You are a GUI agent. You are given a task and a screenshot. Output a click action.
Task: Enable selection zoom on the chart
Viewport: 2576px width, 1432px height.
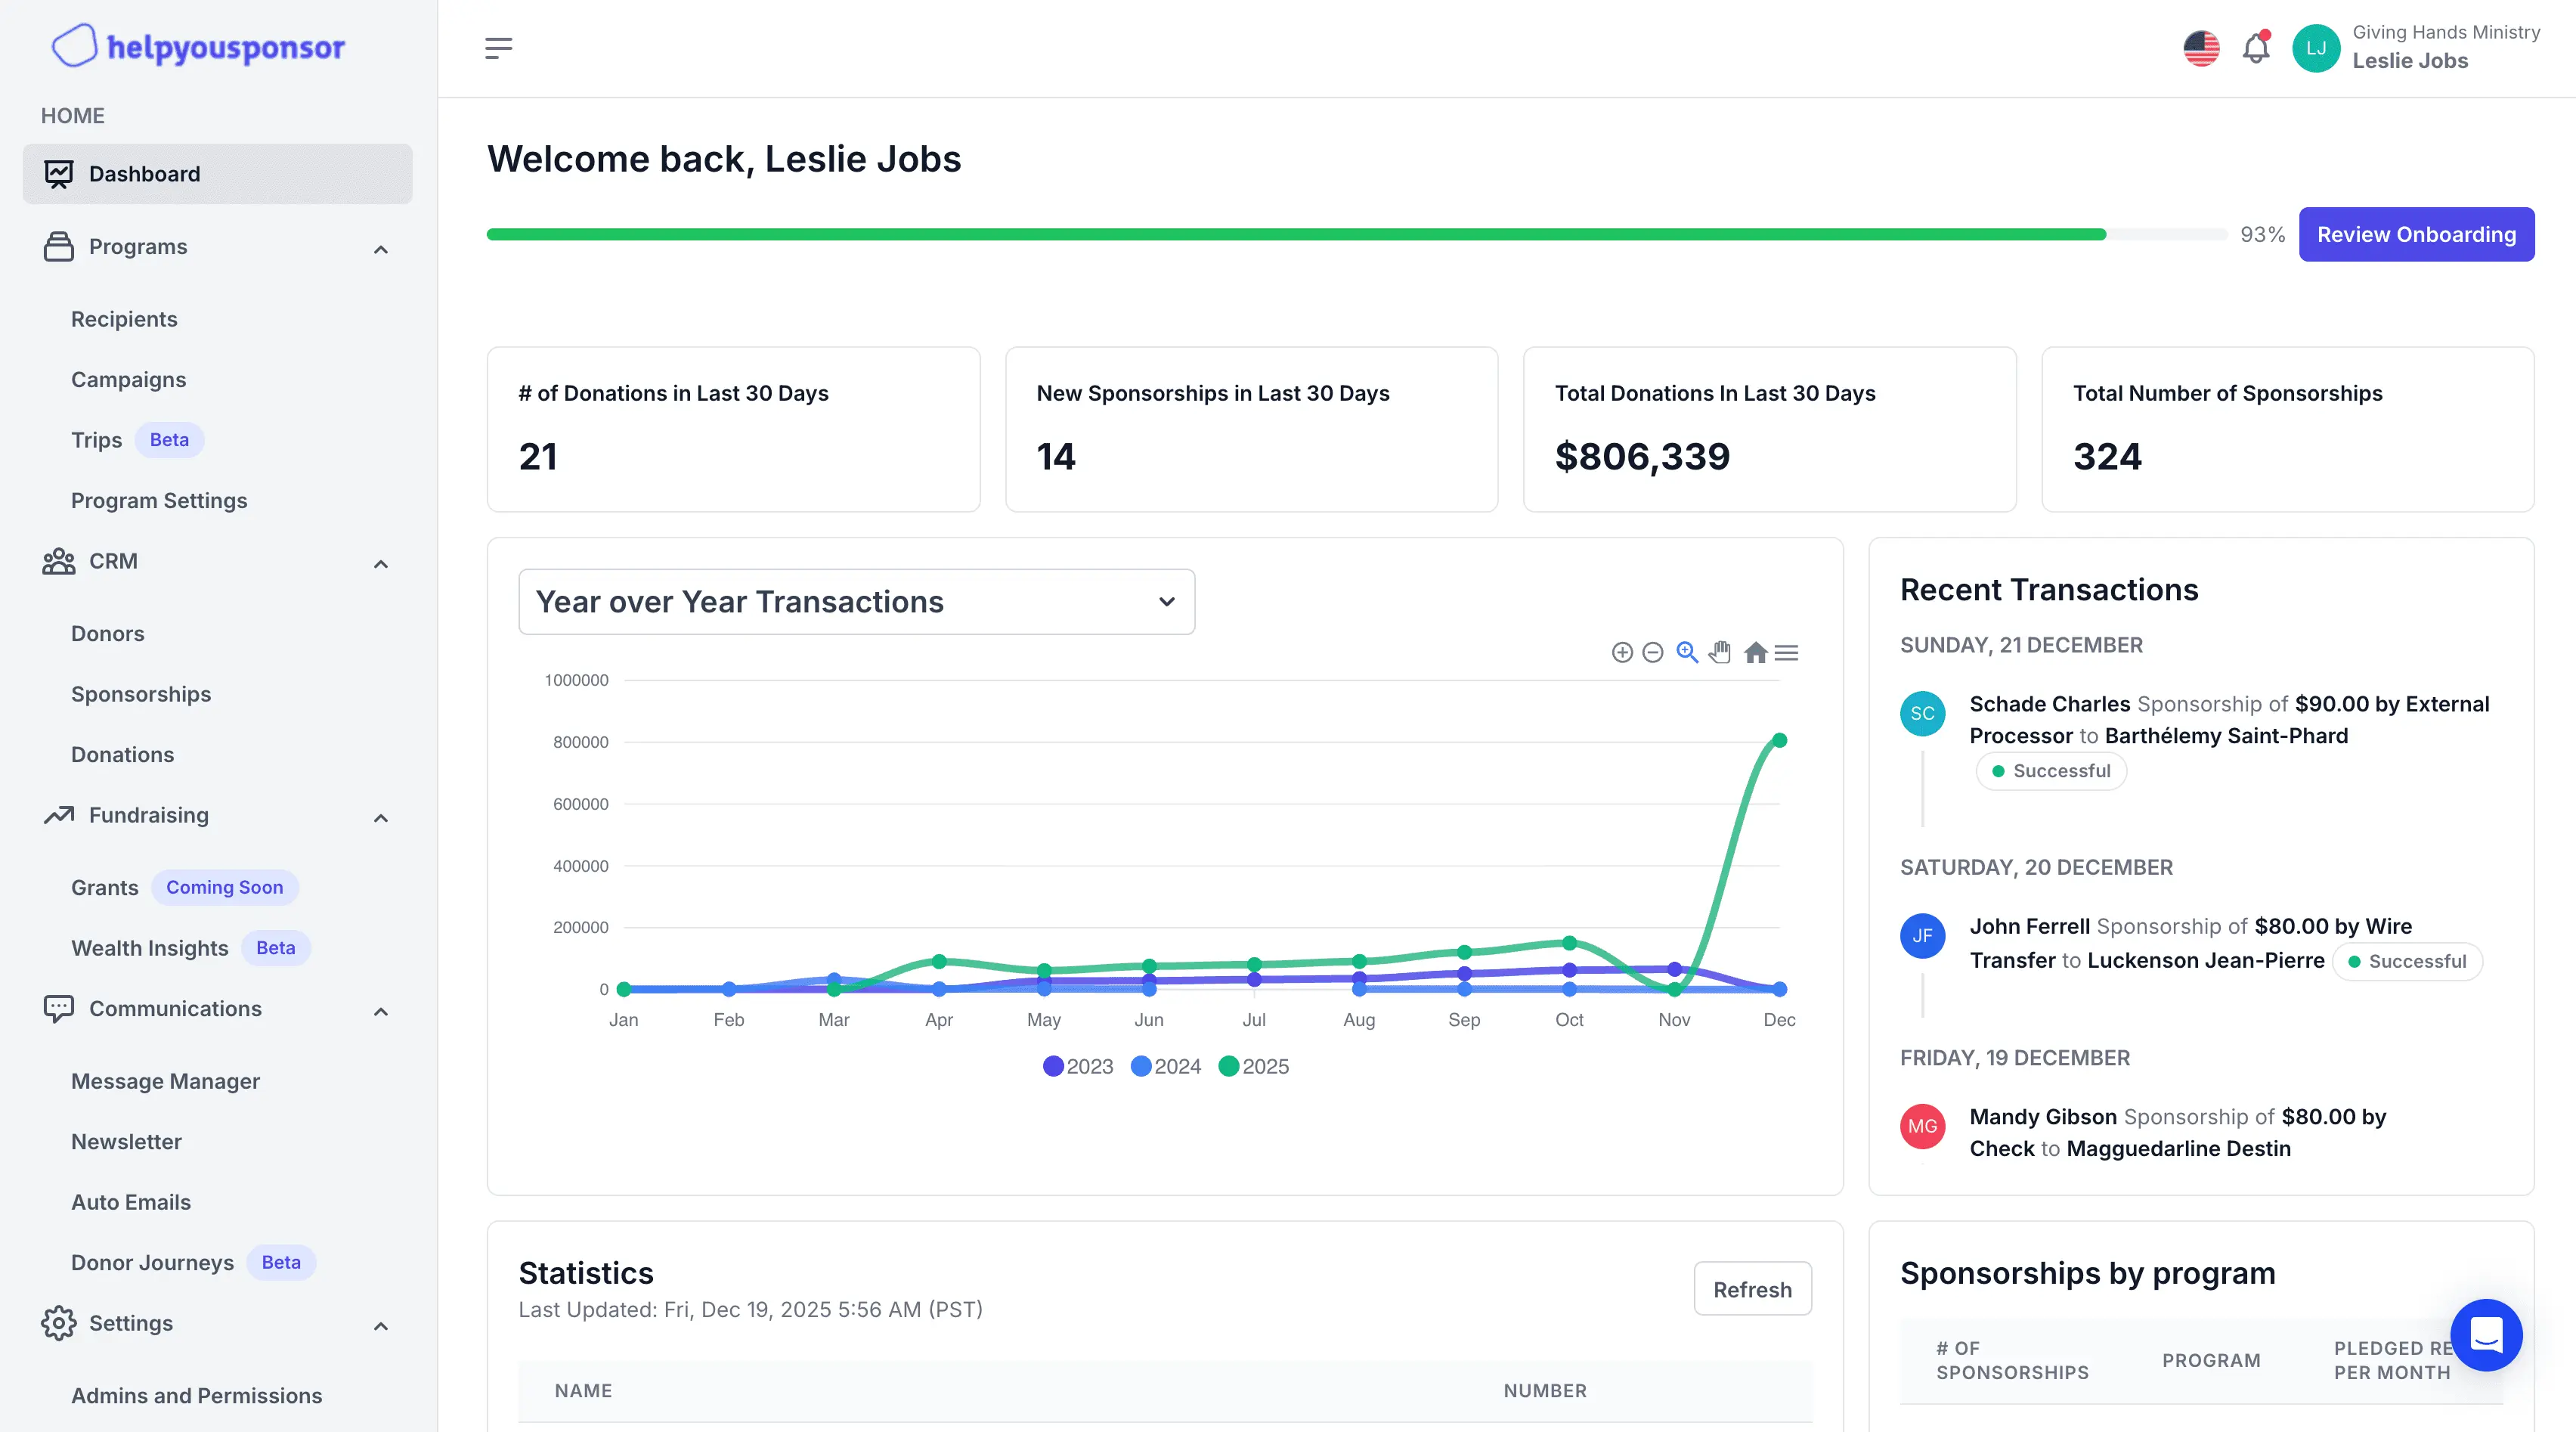tap(1687, 652)
